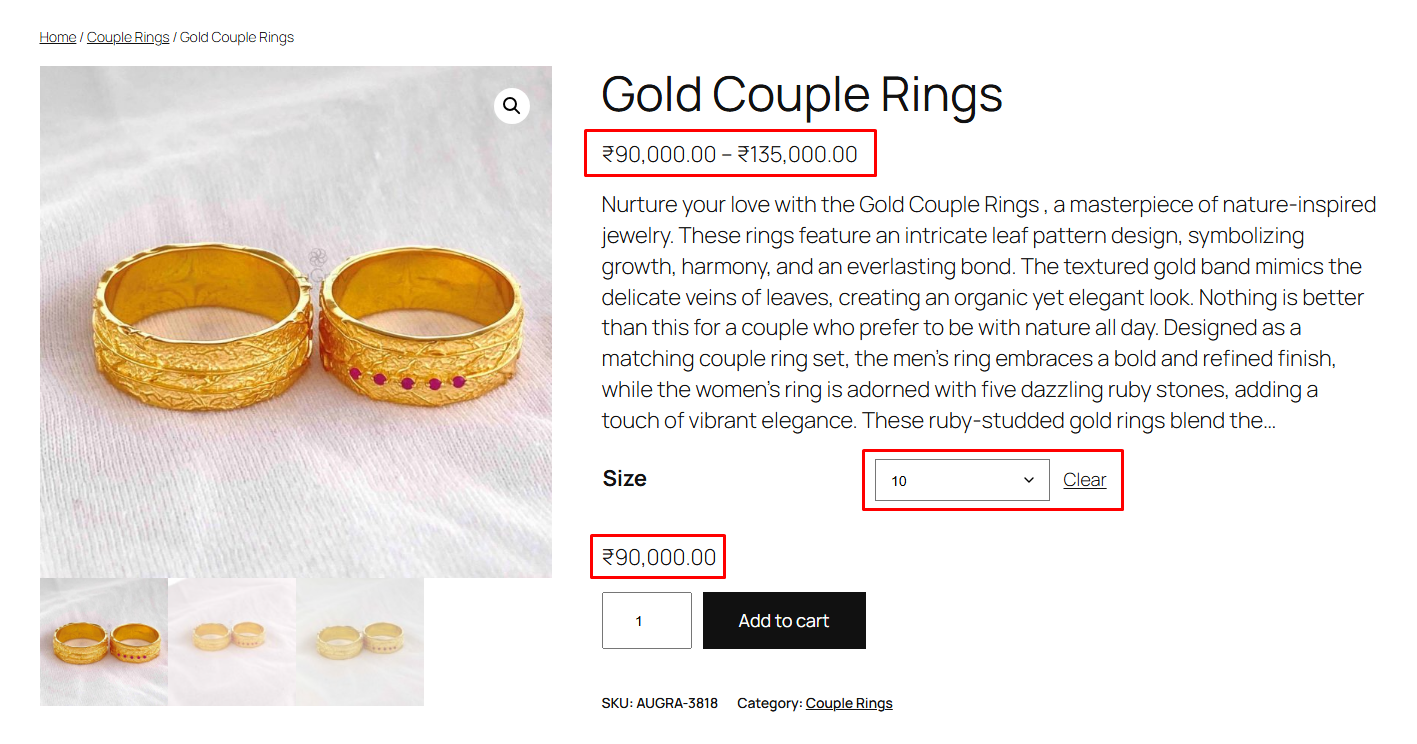Clear the selected size option
Screen dimensions: 1417x744
[1084, 480]
